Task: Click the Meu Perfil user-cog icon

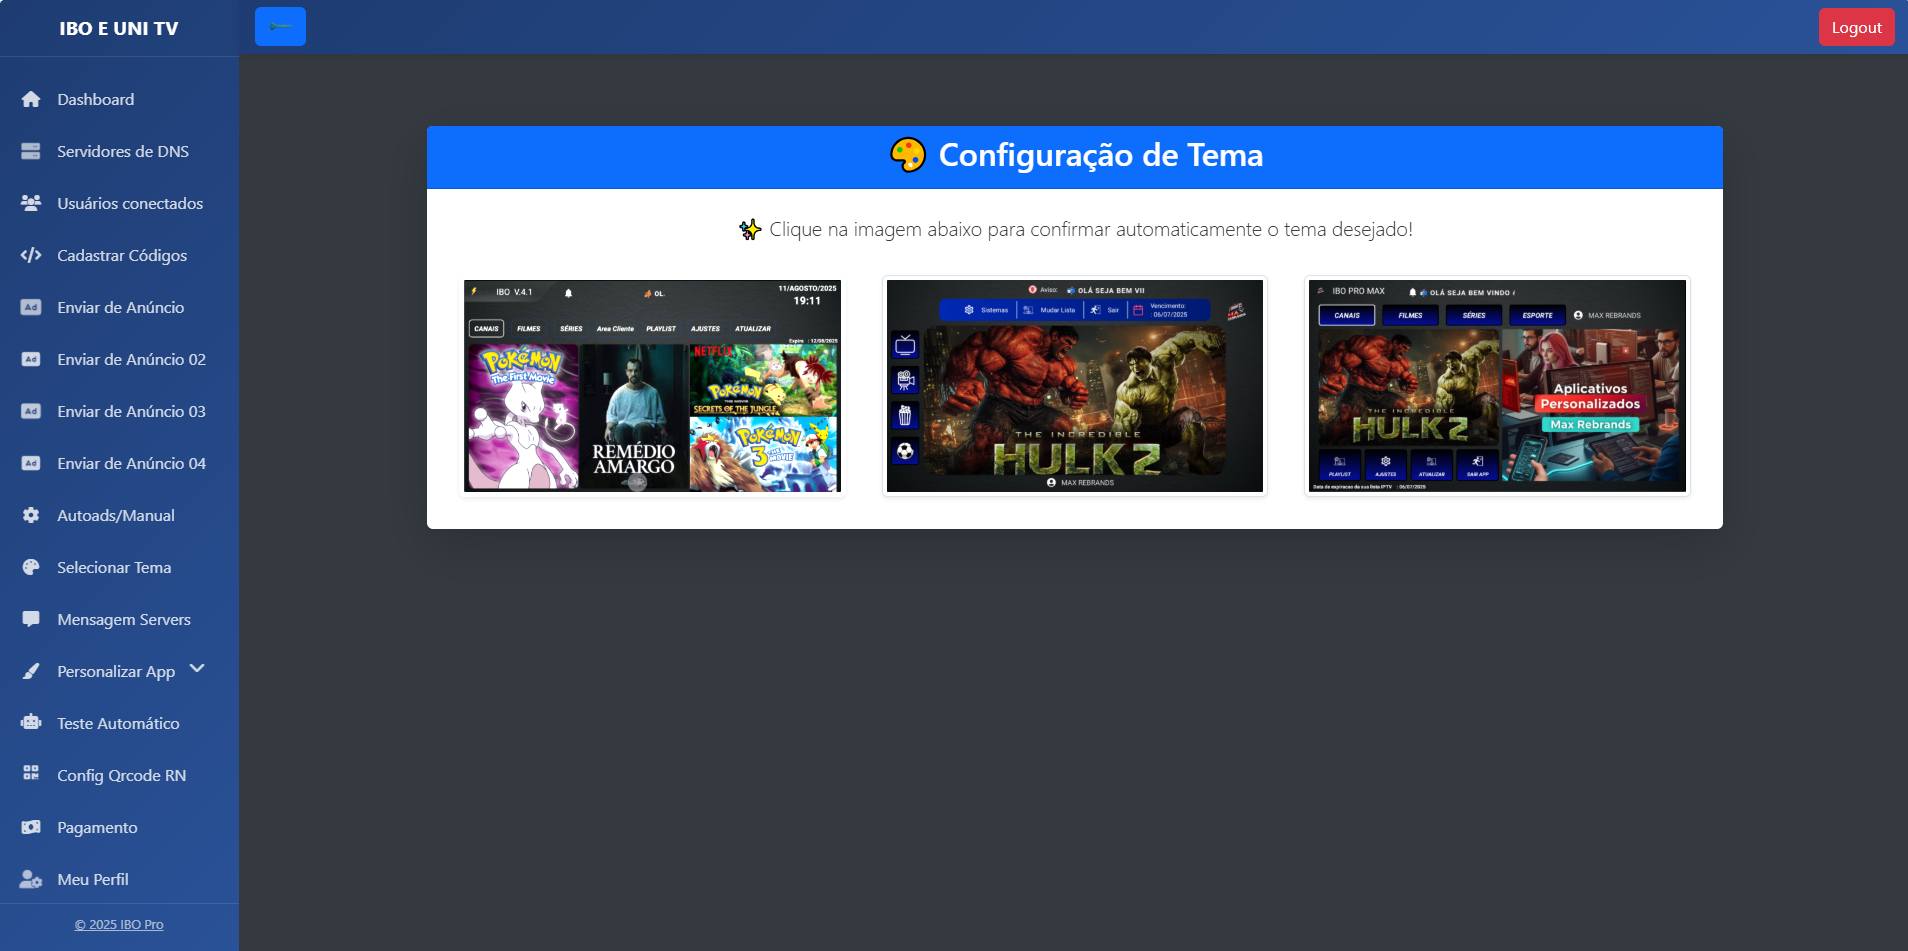Action: point(31,879)
